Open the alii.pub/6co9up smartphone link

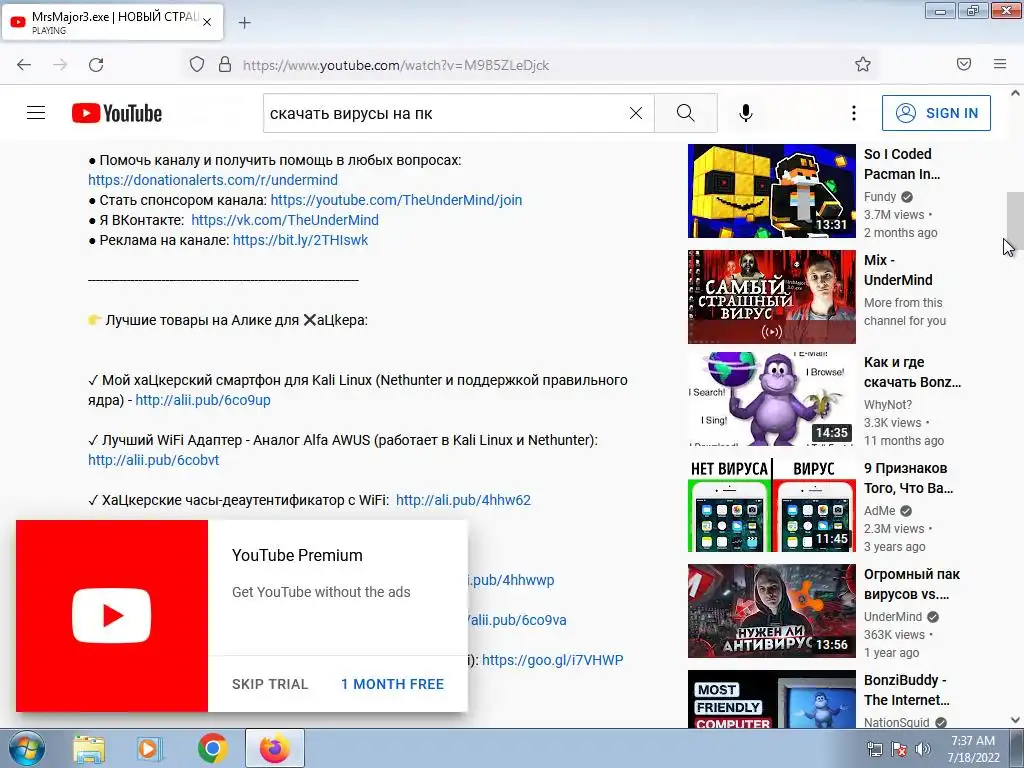(203, 400)
